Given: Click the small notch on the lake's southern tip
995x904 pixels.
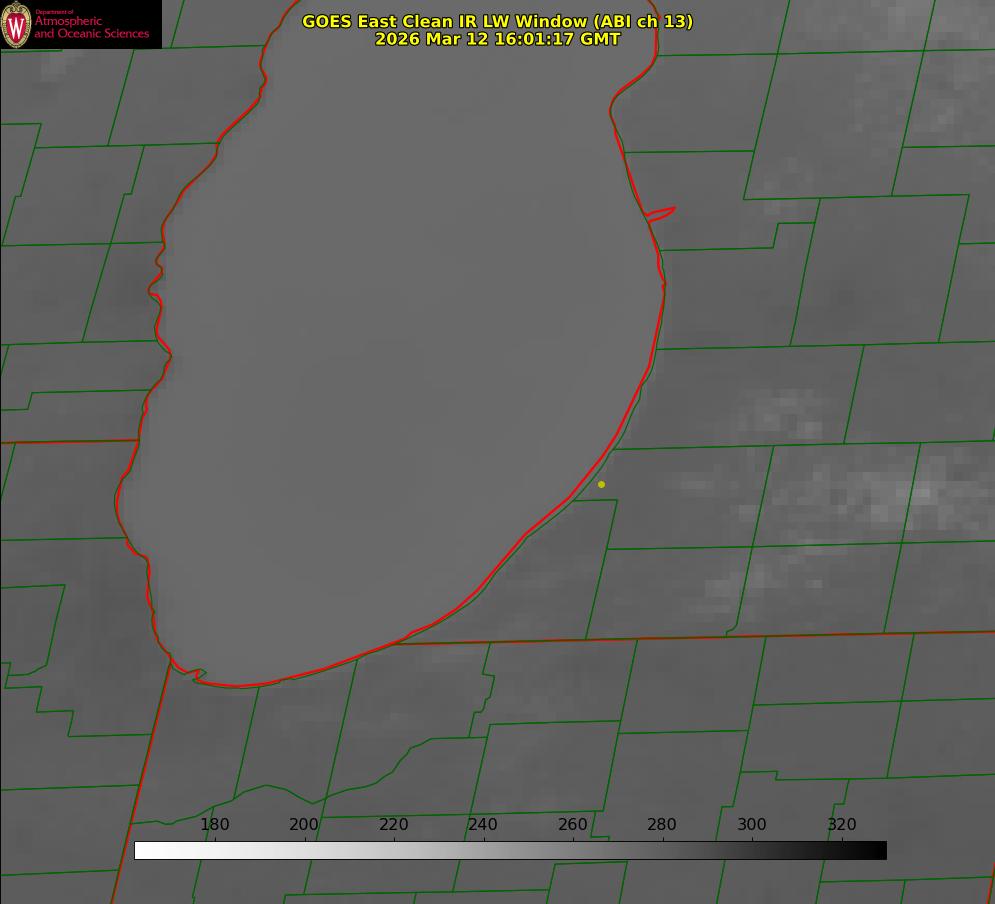Looking at the screenshot, I should point(198,676).
